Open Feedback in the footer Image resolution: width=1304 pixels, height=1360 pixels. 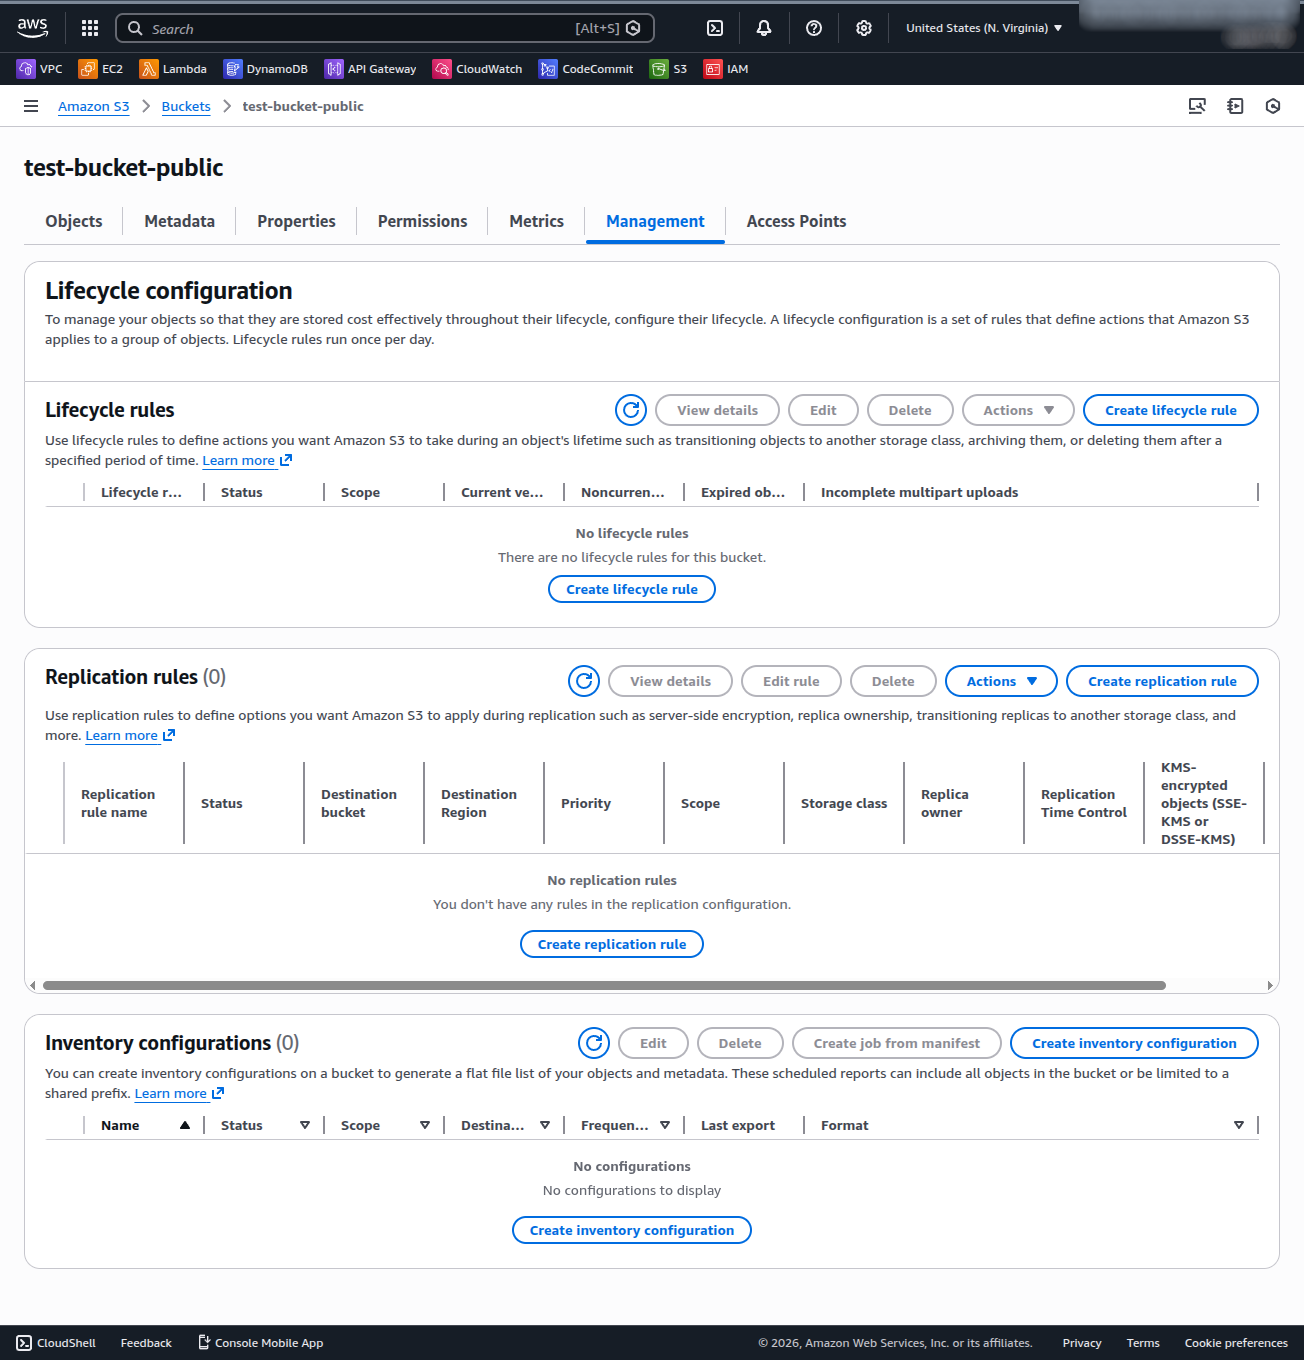tap(146, 1343)
